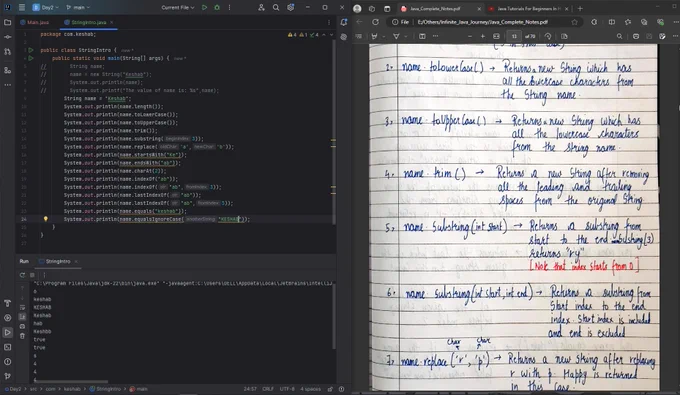Rerun StringIntro in the Run panel
The image size is (680, 395).
[x=22, y=275]
